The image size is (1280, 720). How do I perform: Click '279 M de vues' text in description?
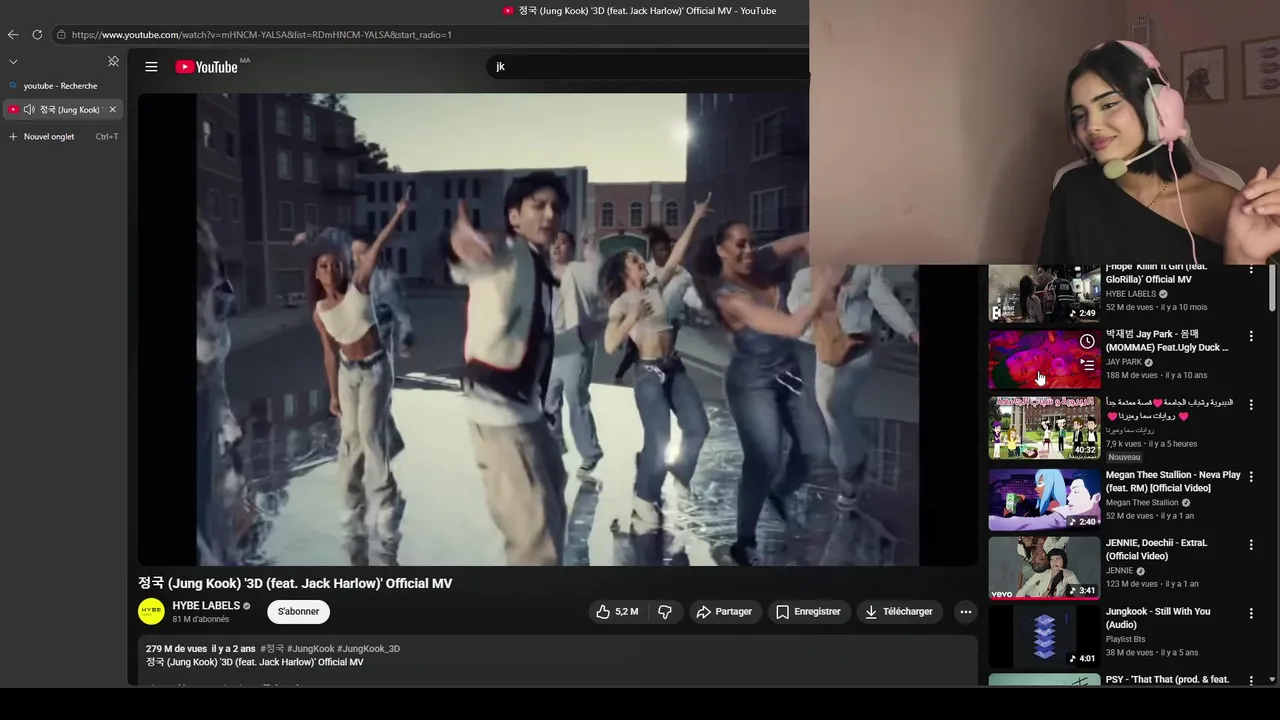tap(176, 649)
